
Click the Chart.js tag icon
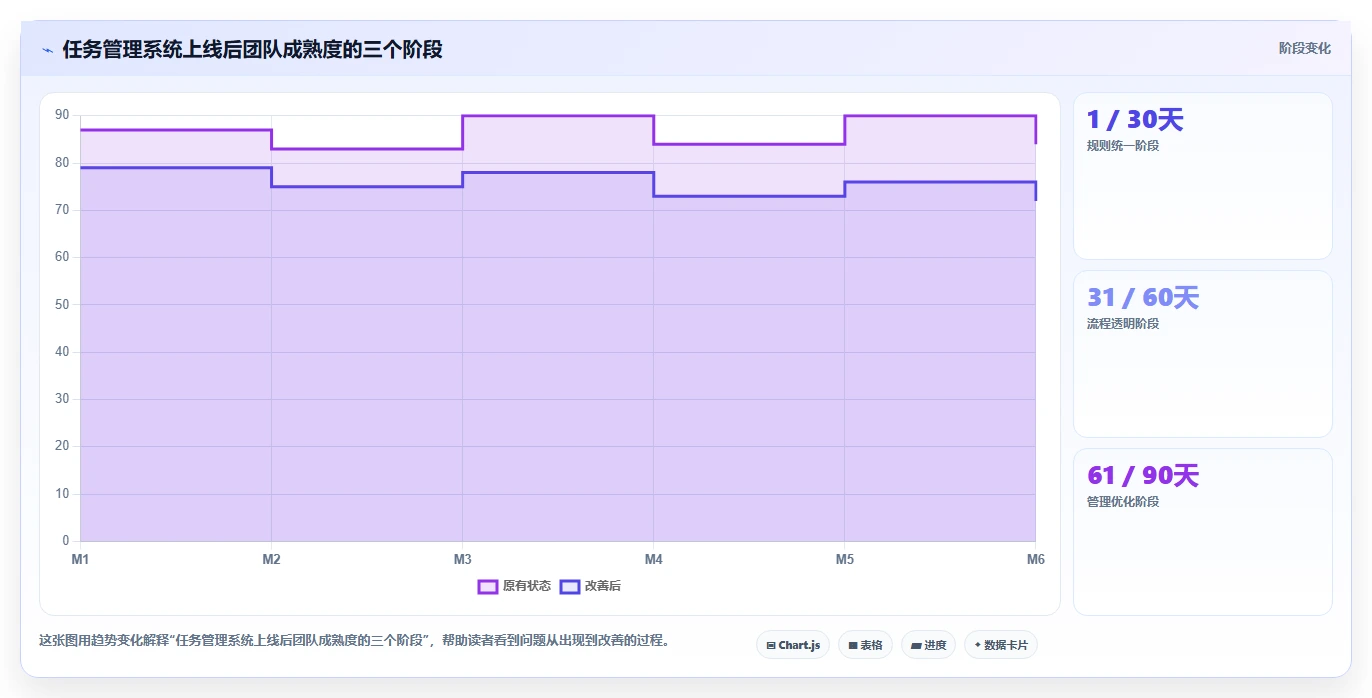tap(771, 646)
